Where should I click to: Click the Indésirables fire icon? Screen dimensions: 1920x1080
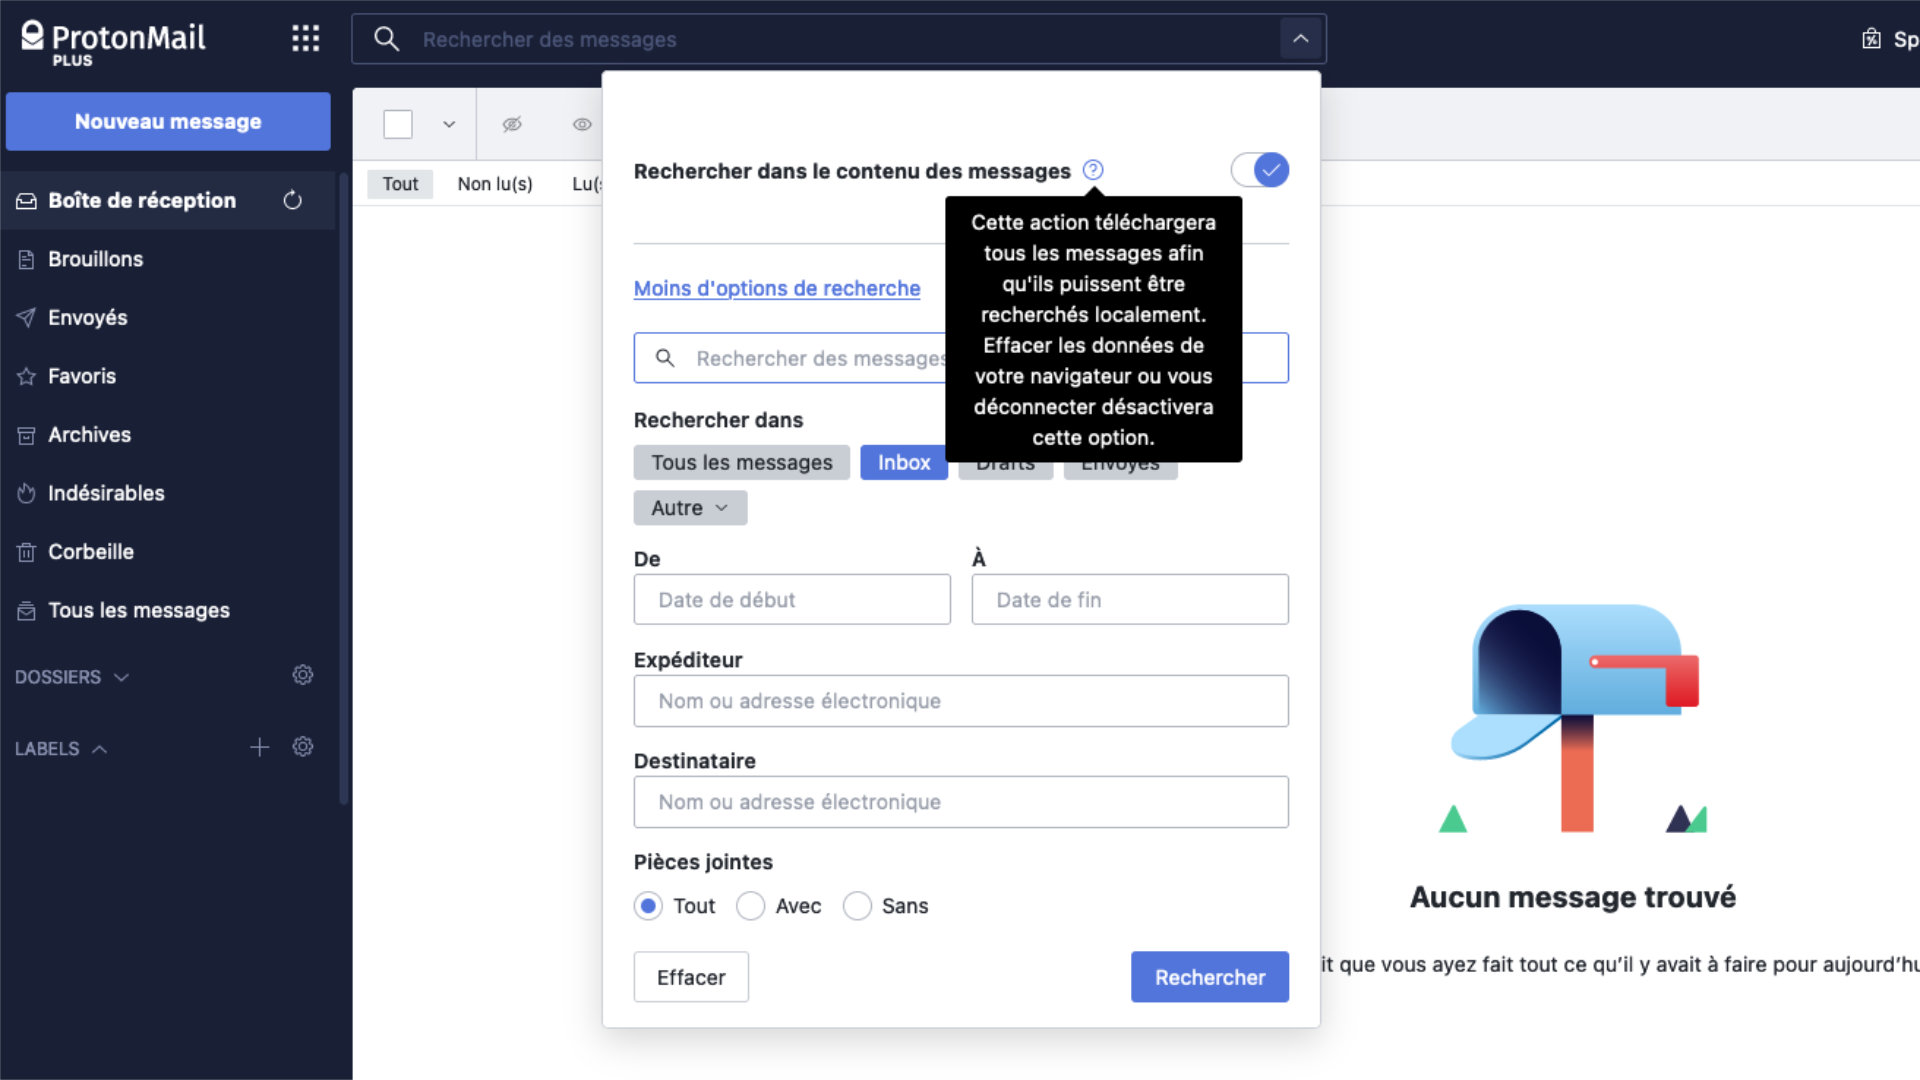pos(26,493)
